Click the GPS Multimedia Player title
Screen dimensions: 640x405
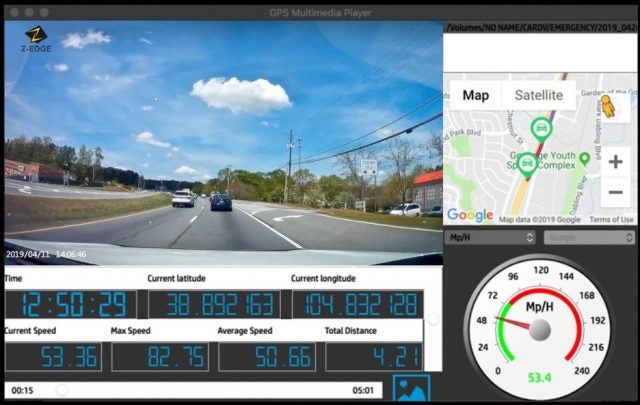320,13
